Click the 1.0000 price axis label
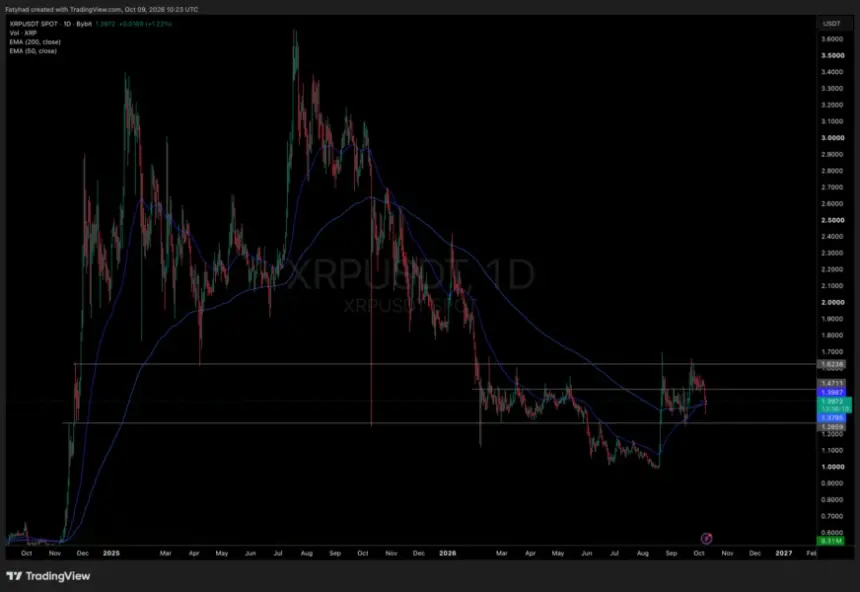The image size is (860, 592). [x=832, y=467]
